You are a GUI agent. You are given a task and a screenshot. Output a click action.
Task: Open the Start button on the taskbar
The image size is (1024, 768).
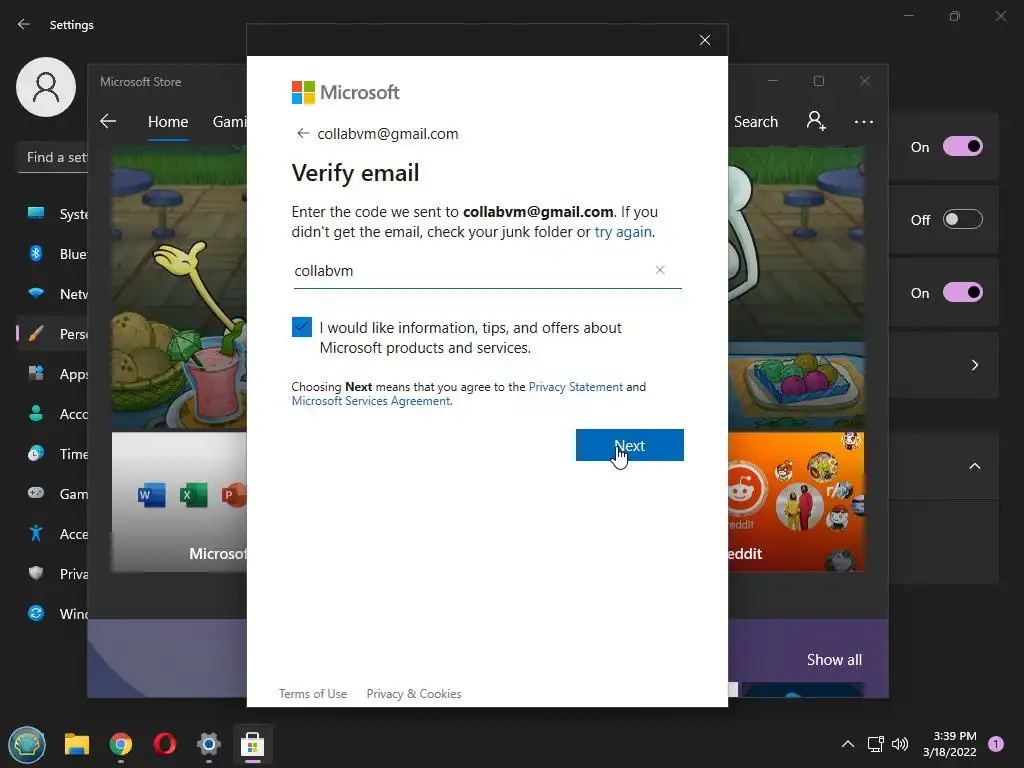pos(27,744)
